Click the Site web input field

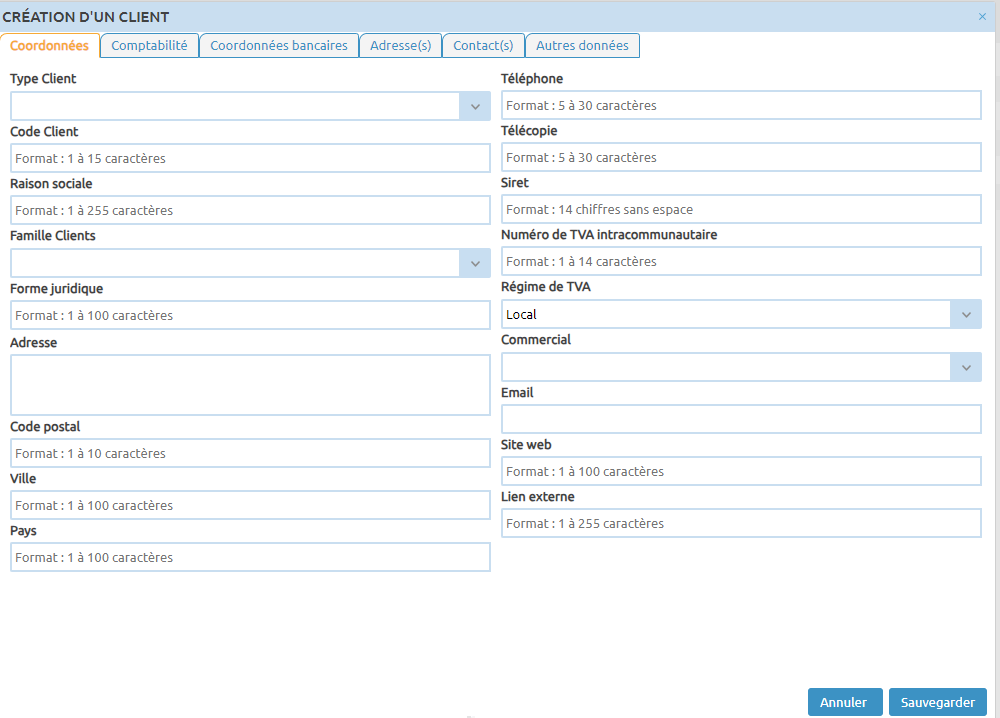click(x=740, y=471)
